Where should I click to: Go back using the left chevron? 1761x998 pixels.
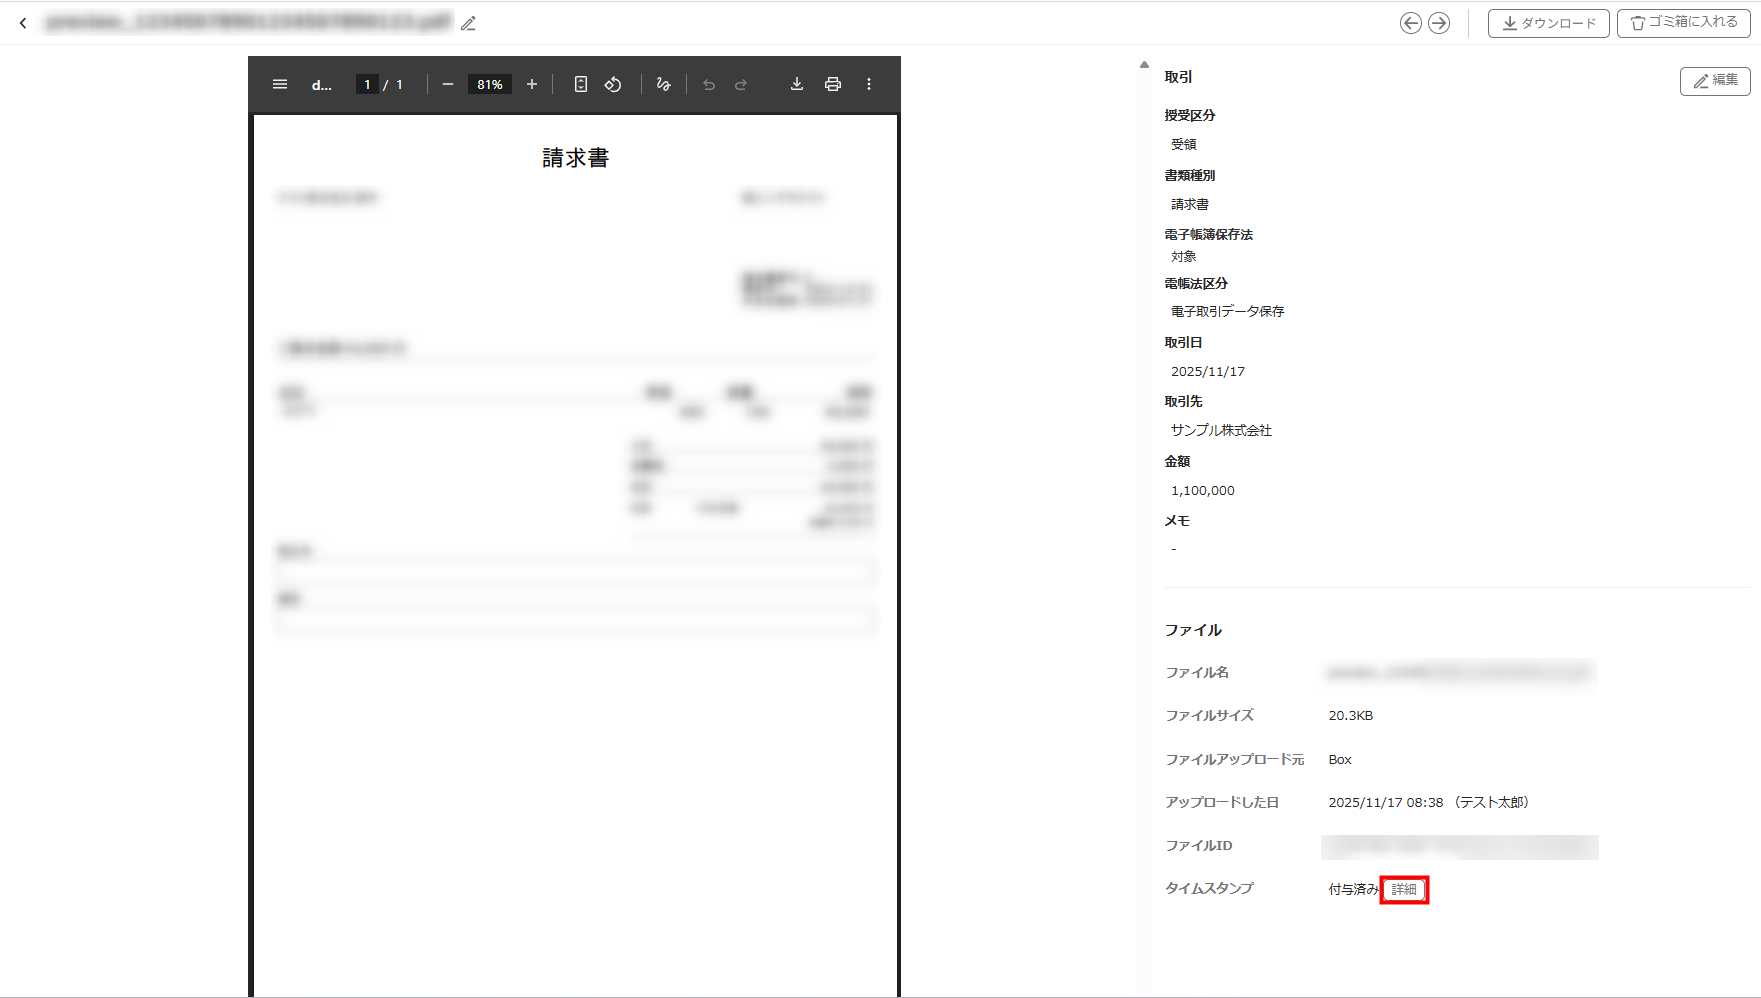(23, 23)
